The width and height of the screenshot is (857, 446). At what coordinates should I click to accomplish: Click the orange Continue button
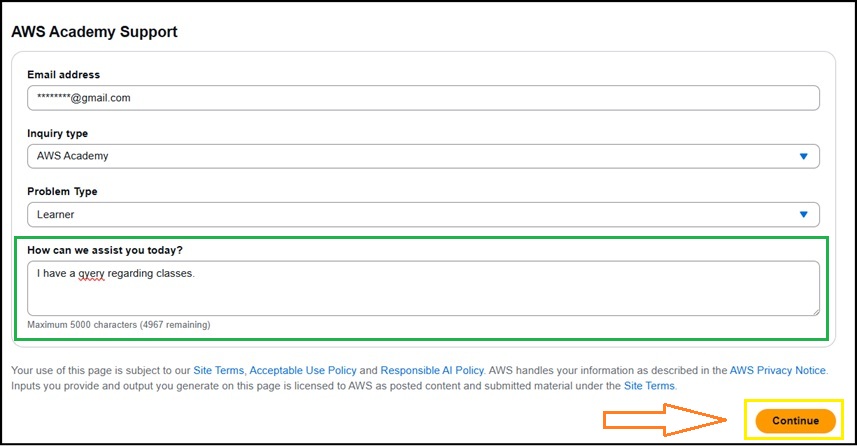(795, 421)
